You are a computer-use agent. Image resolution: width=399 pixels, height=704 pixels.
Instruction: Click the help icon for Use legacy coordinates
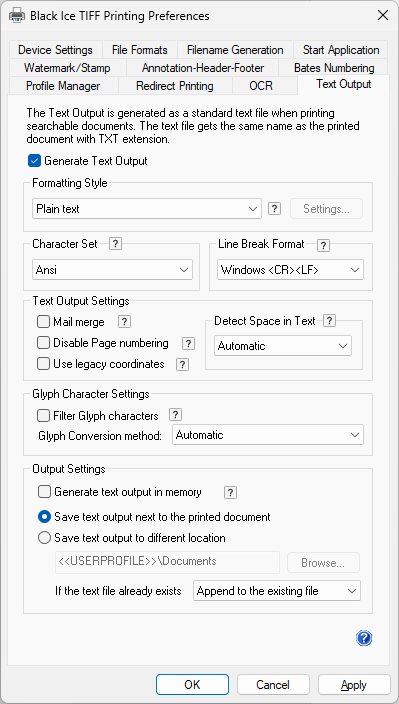click(x=182, y=365)
